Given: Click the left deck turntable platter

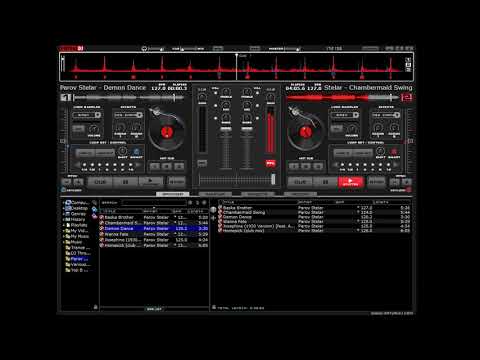Looking at the screenshot, I should pos(167,132).
